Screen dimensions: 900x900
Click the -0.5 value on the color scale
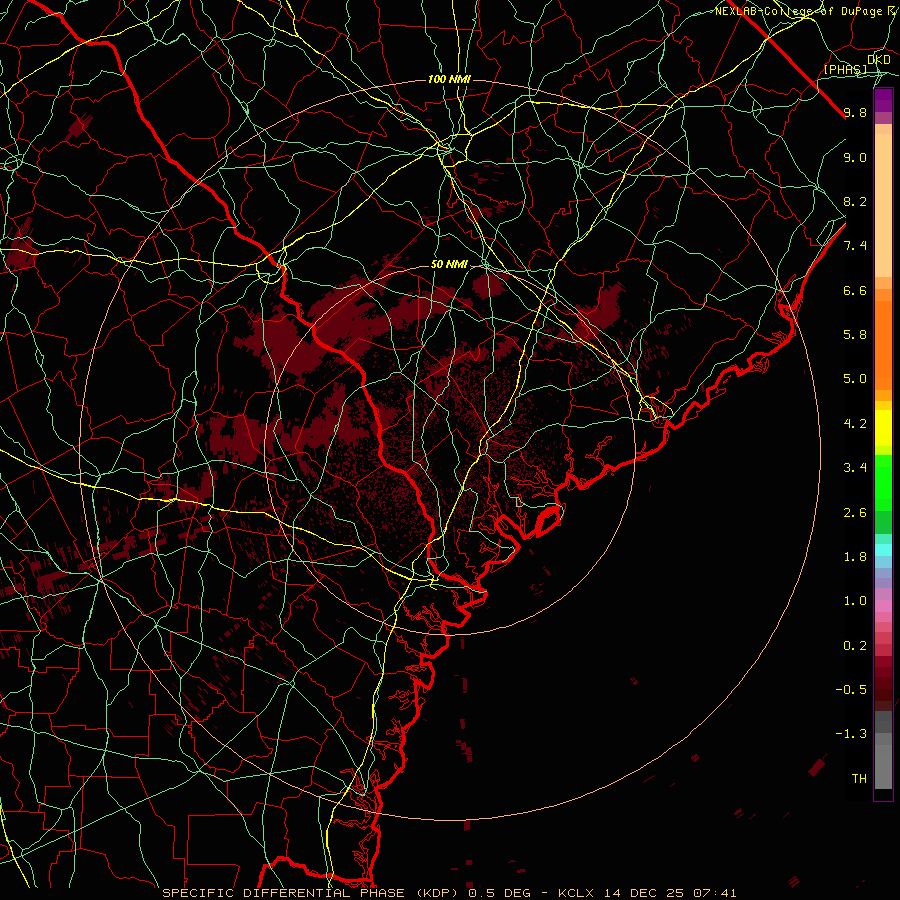tap(851, 689)
